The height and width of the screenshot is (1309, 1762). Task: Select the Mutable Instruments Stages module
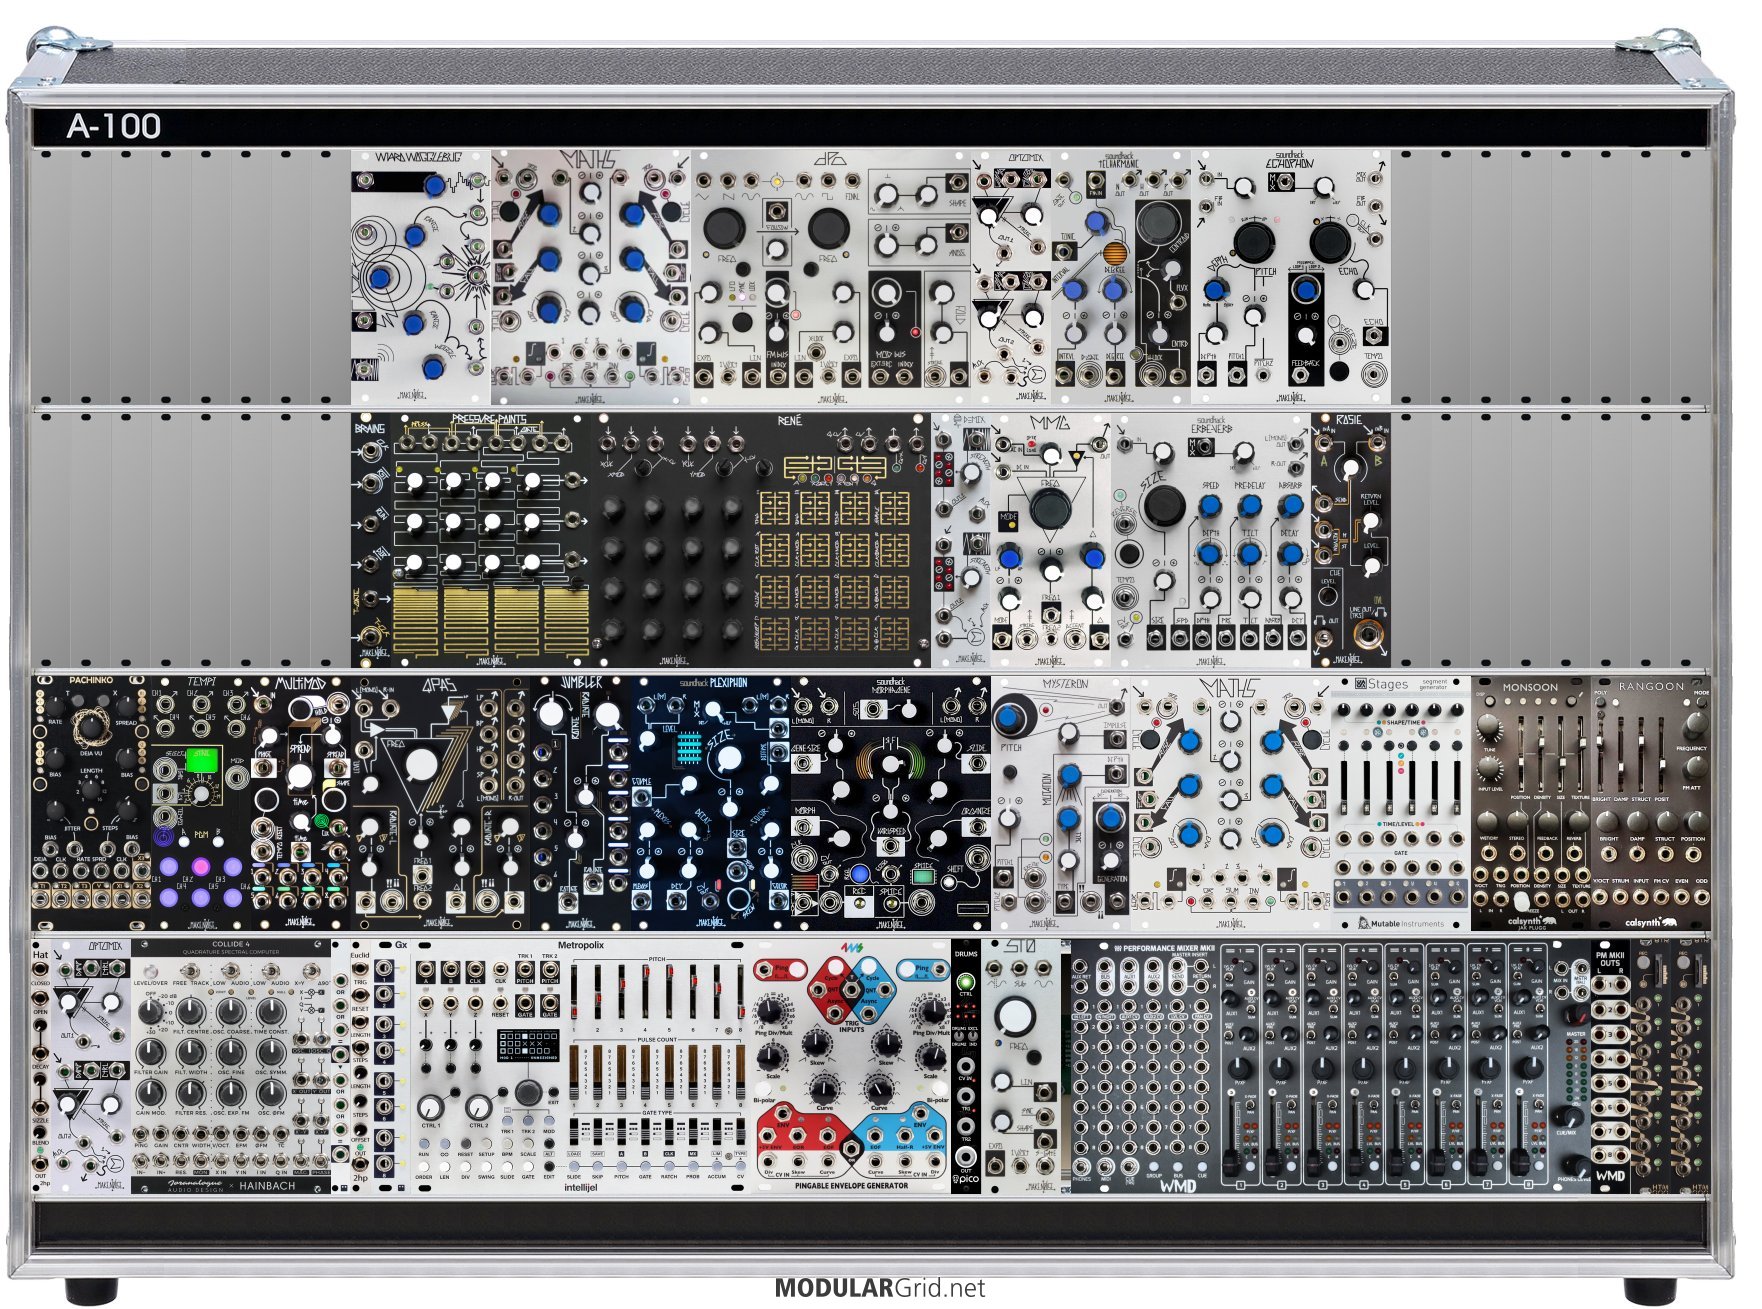click(x=1401, y=803)
